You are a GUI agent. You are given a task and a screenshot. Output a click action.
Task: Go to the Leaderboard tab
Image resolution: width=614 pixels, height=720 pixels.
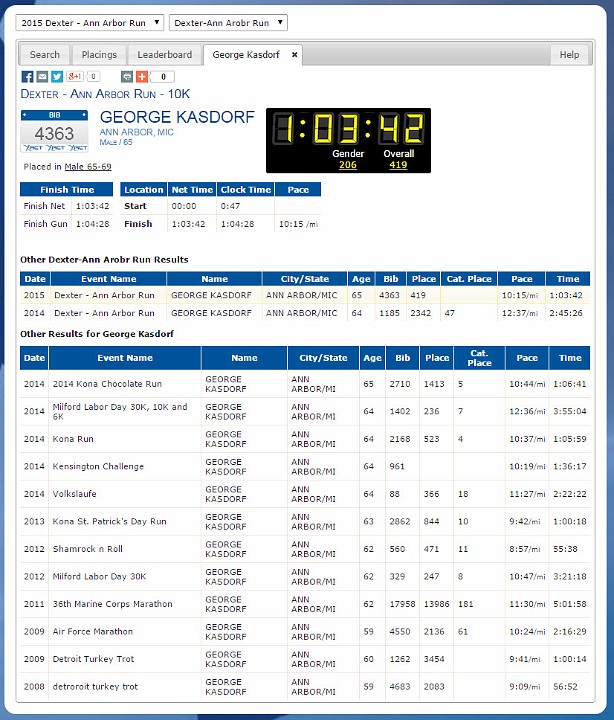pyautogui.click(x=165, y=55)
